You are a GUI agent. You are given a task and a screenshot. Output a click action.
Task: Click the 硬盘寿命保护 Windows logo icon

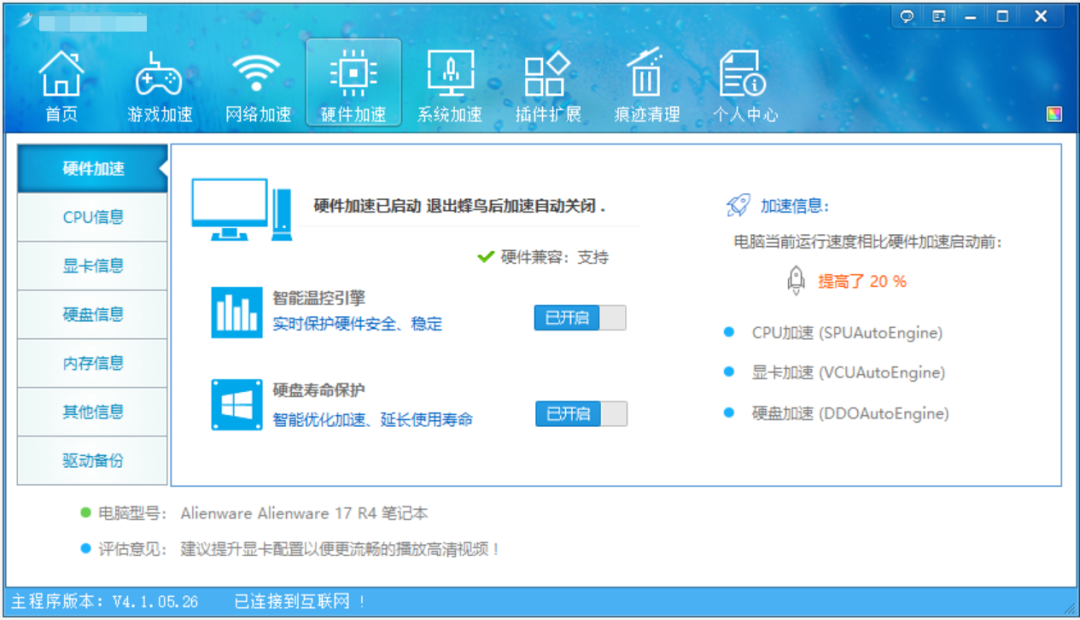tap(236, 404)
